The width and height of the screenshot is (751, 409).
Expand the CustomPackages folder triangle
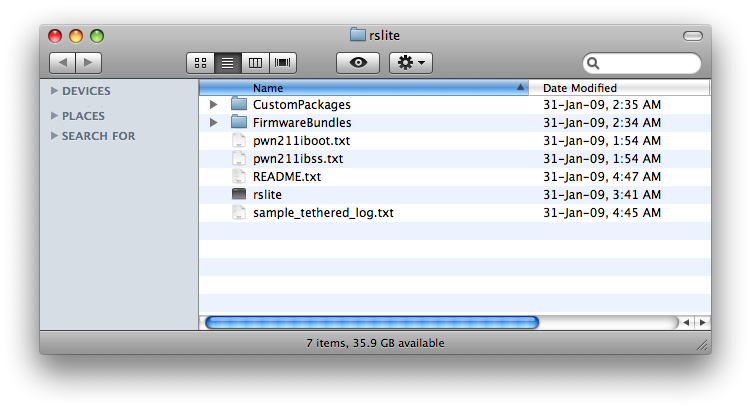point(213,105)
